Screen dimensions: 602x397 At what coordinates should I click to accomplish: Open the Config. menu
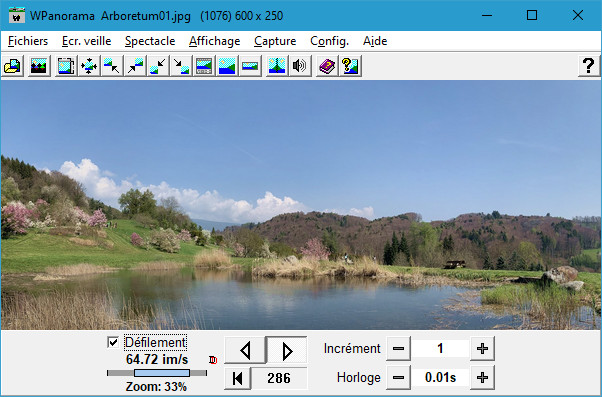(x=329, y=41)
